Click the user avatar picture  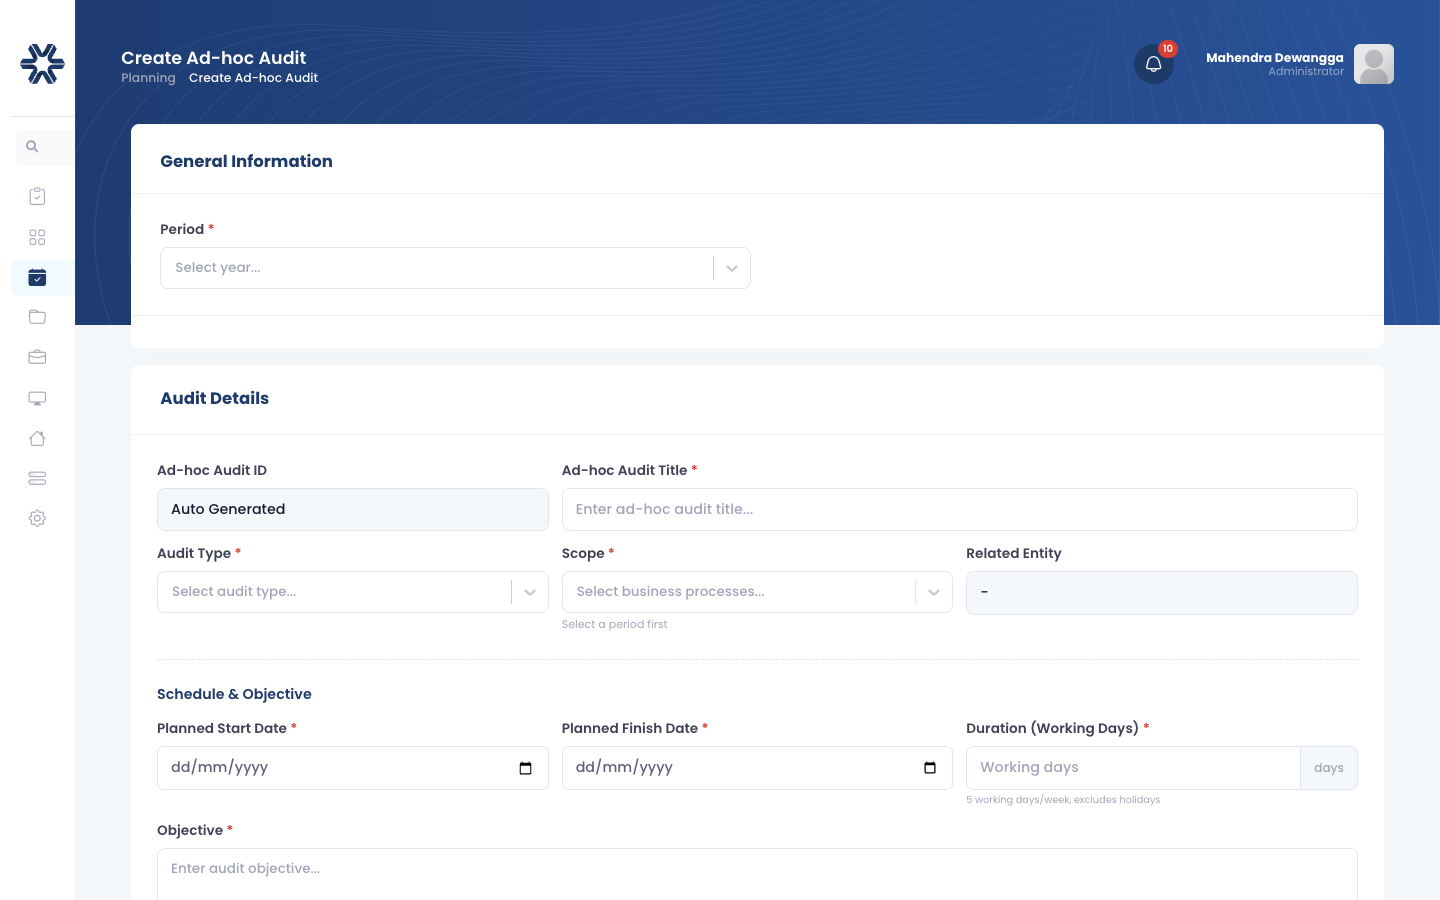[x=1374, y=64]
